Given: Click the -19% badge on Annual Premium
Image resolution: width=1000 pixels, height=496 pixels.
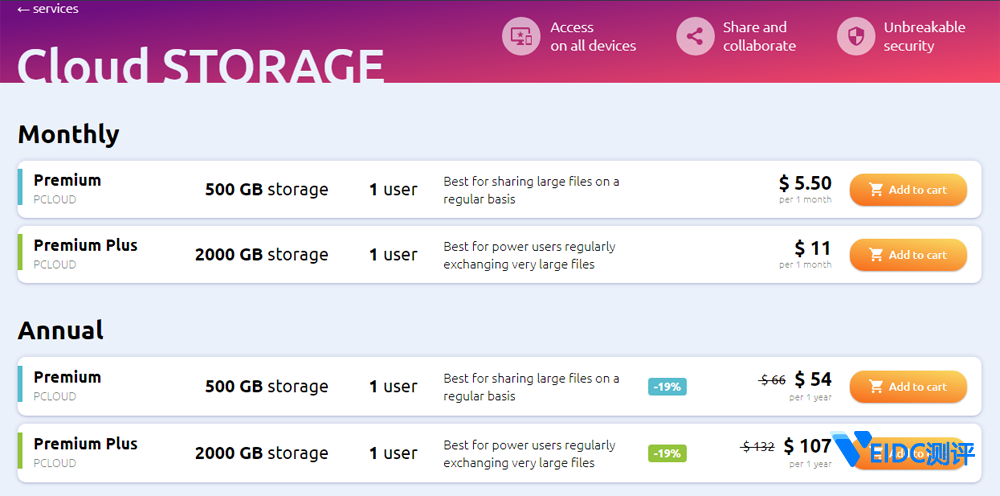Looking at the screenshot, I should (x=667, y=387).
